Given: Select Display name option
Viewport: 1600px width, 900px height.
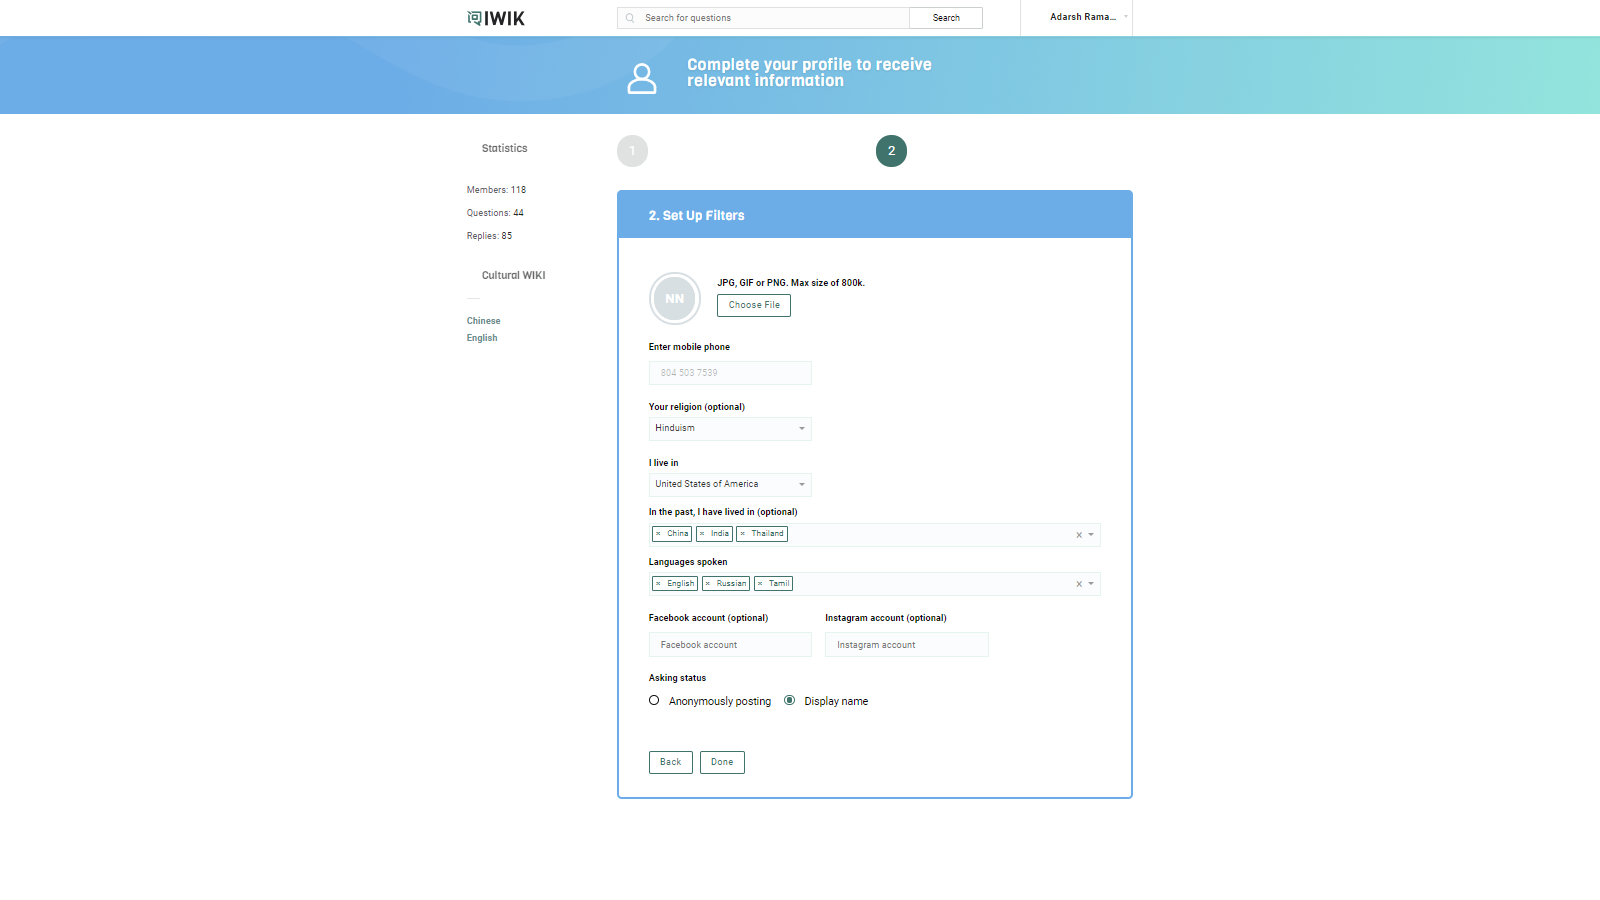Looking at the screenshot, I should click(x=790, y=700).
